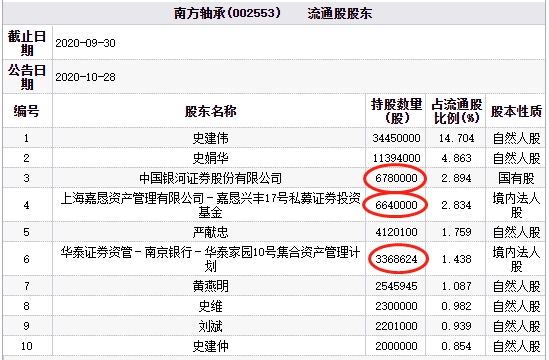549x360 pixels.
Task: Select shareholder name 刘斌
Action: [210, 326]
